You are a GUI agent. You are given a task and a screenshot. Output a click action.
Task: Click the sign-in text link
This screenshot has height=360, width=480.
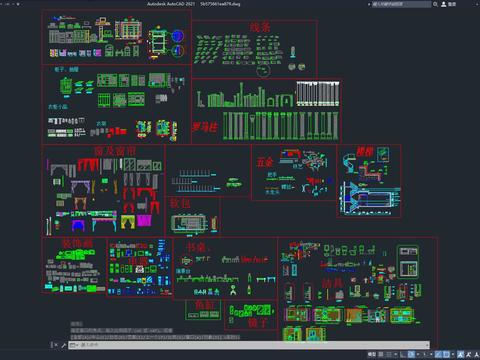coord(452,4)
